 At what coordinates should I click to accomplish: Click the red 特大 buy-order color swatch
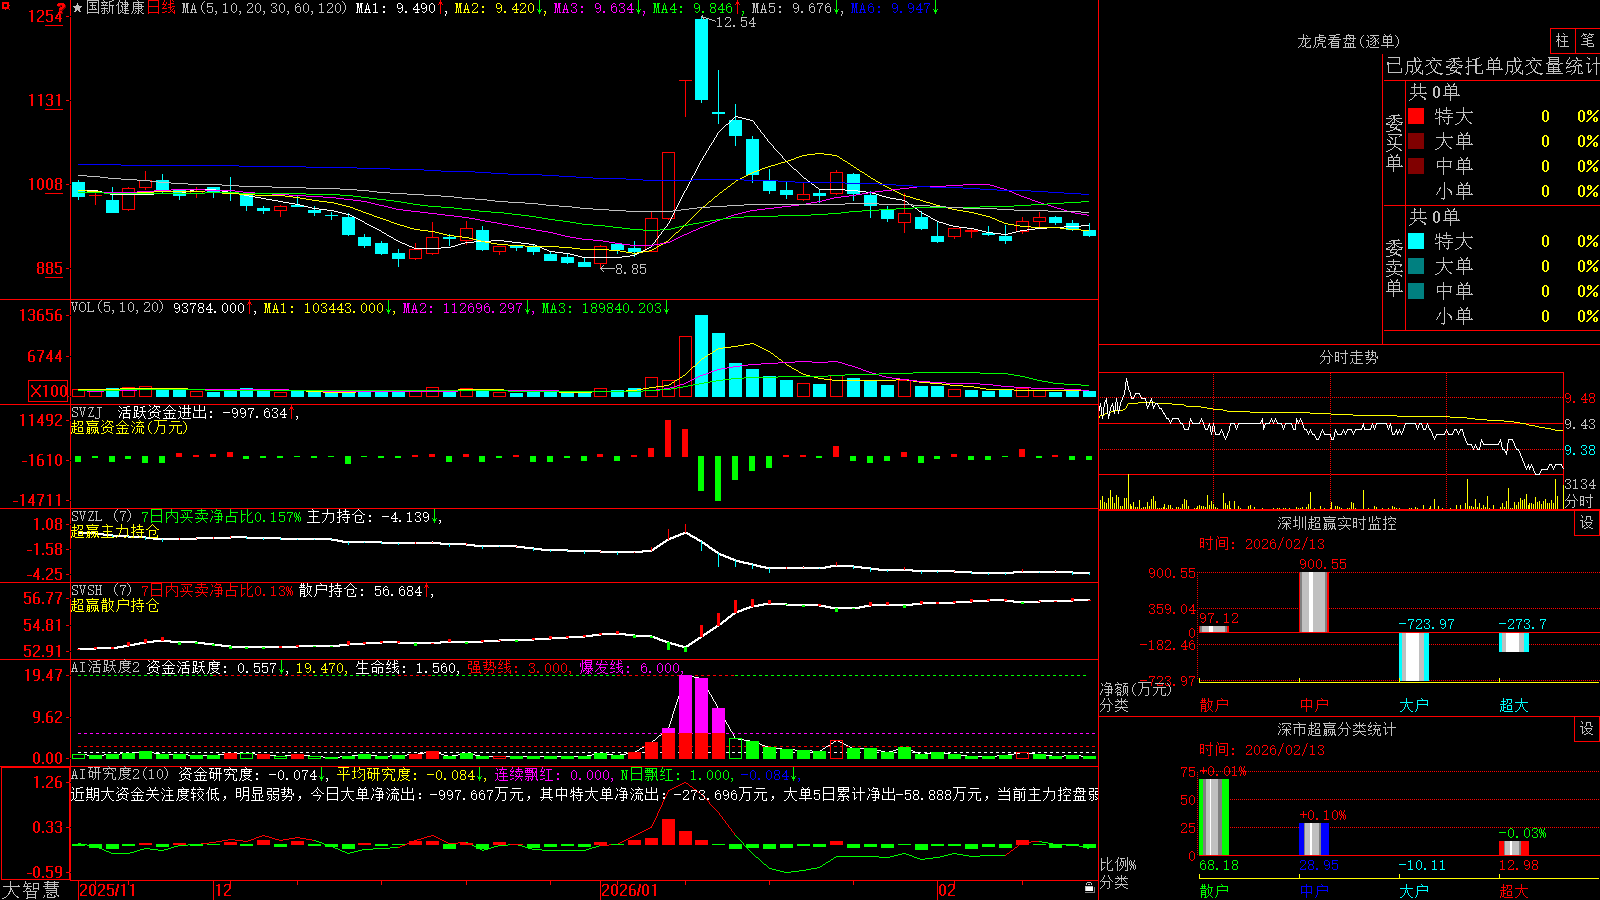(1416, 116)
